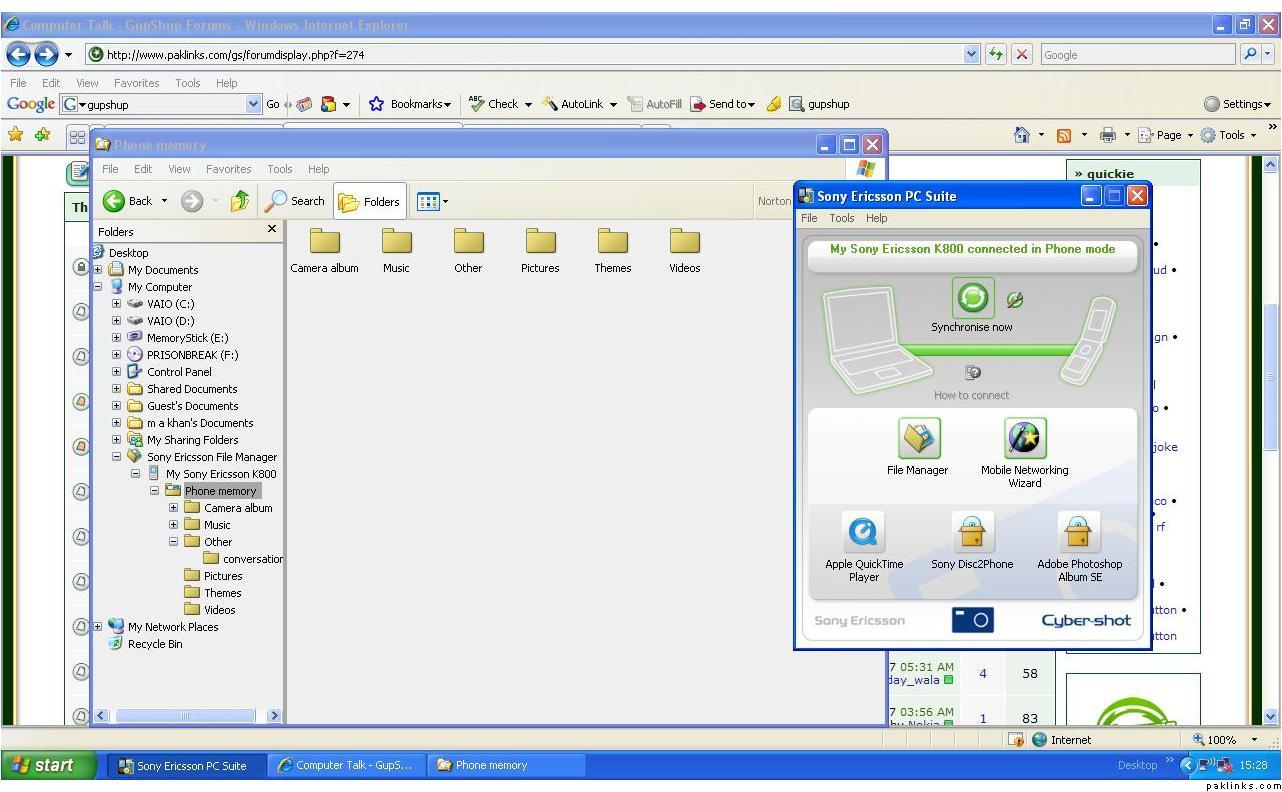The height and width of the screenshot is (792, 1282).
Task: Launch Sony Disc2Phone
Action: pyautogui.click(x=971, y=533)
